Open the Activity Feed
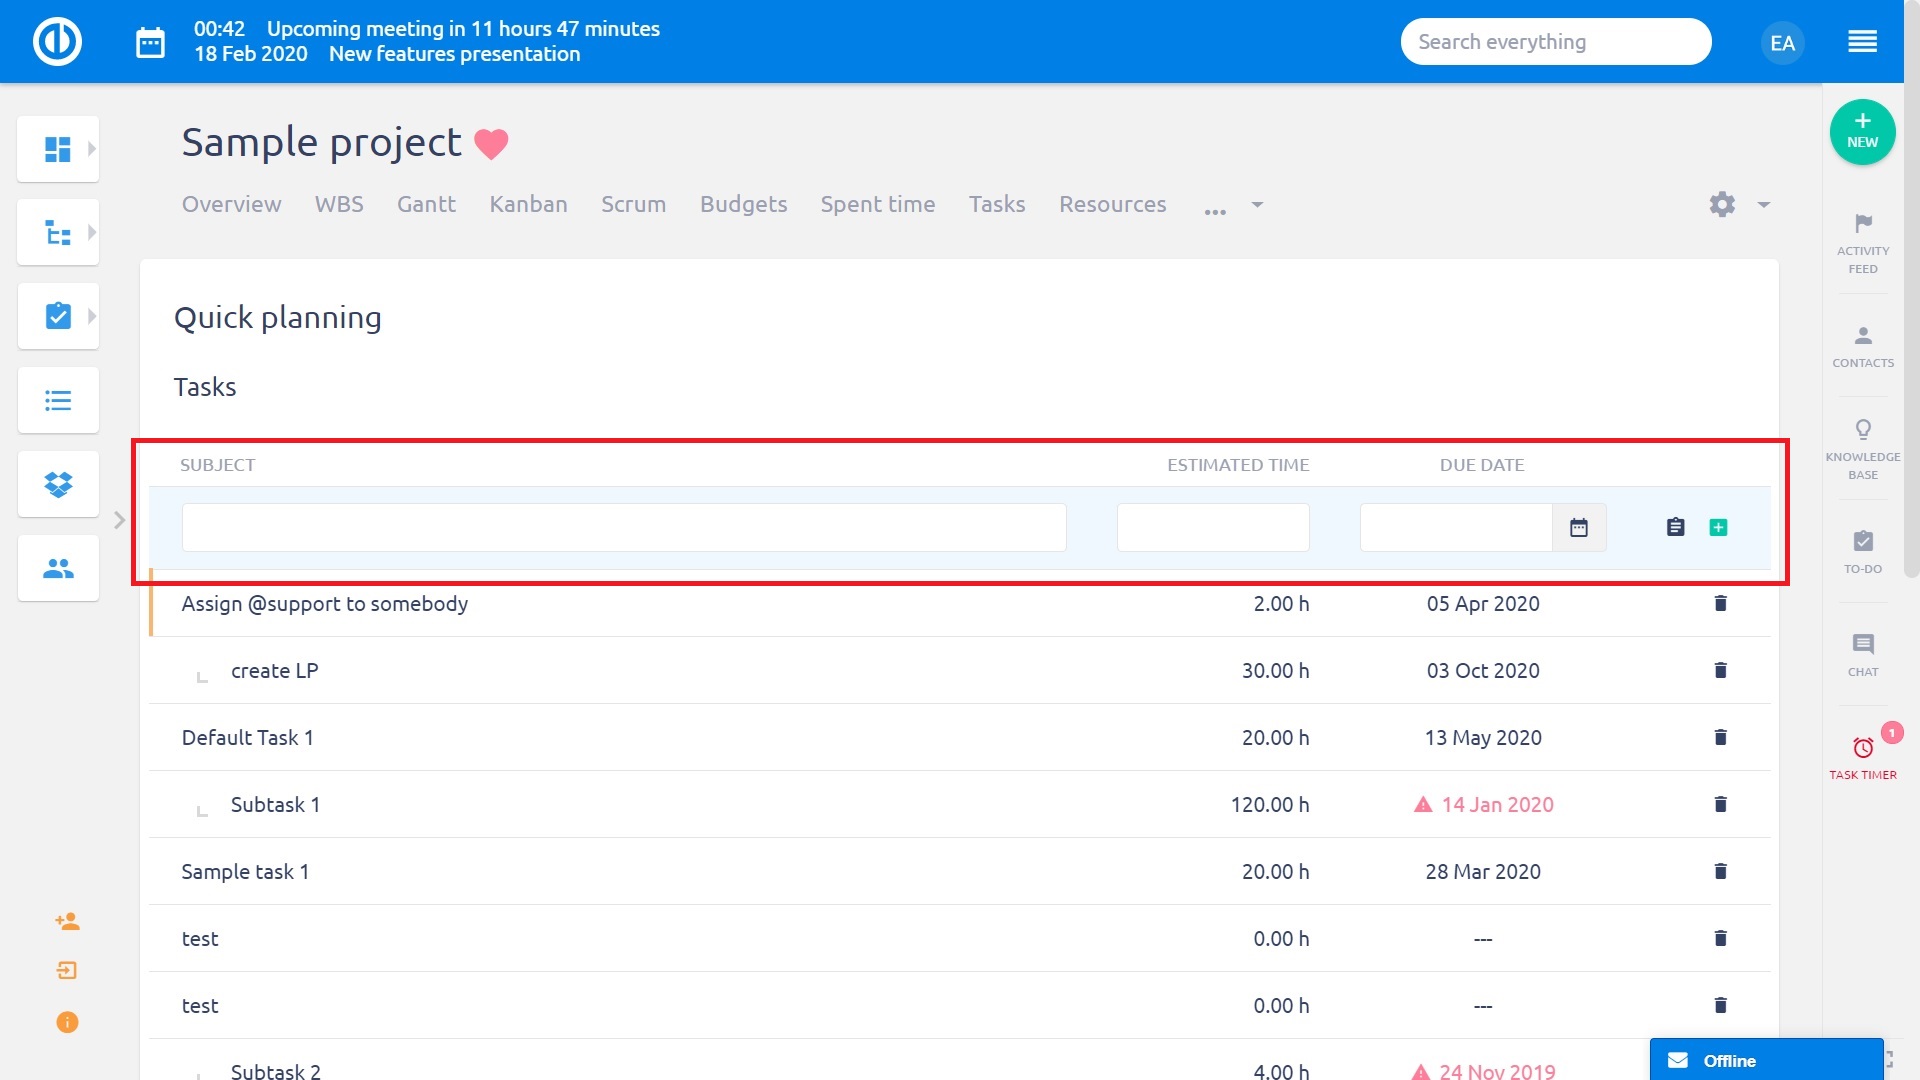The height and width of the screenshot is (1080, 1920). pyautogui.click(x=1862, y=243)
